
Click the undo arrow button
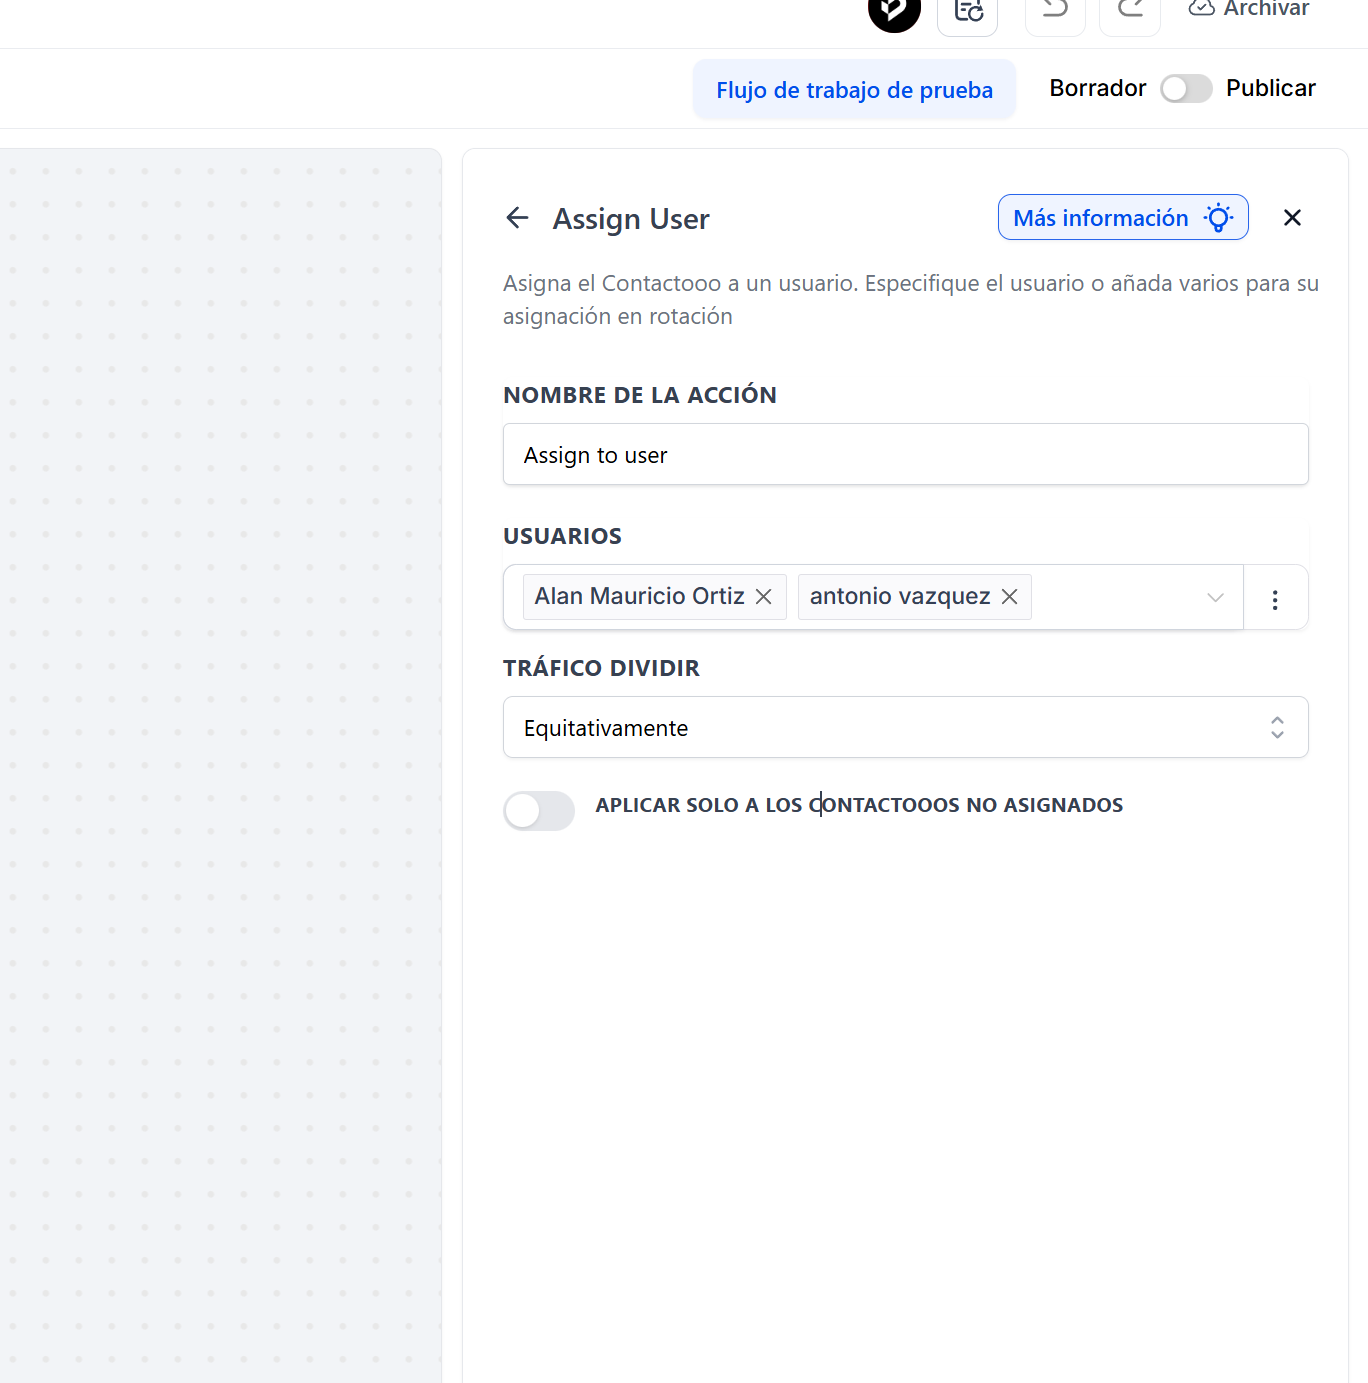pos(1055,12)
